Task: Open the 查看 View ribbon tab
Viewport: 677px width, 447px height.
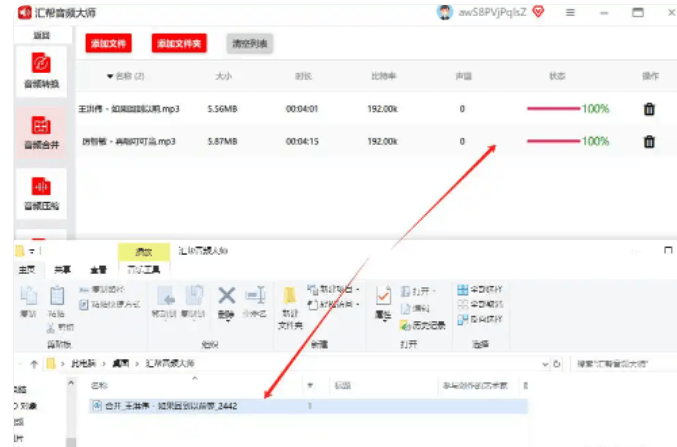Action: coord(98,269)
